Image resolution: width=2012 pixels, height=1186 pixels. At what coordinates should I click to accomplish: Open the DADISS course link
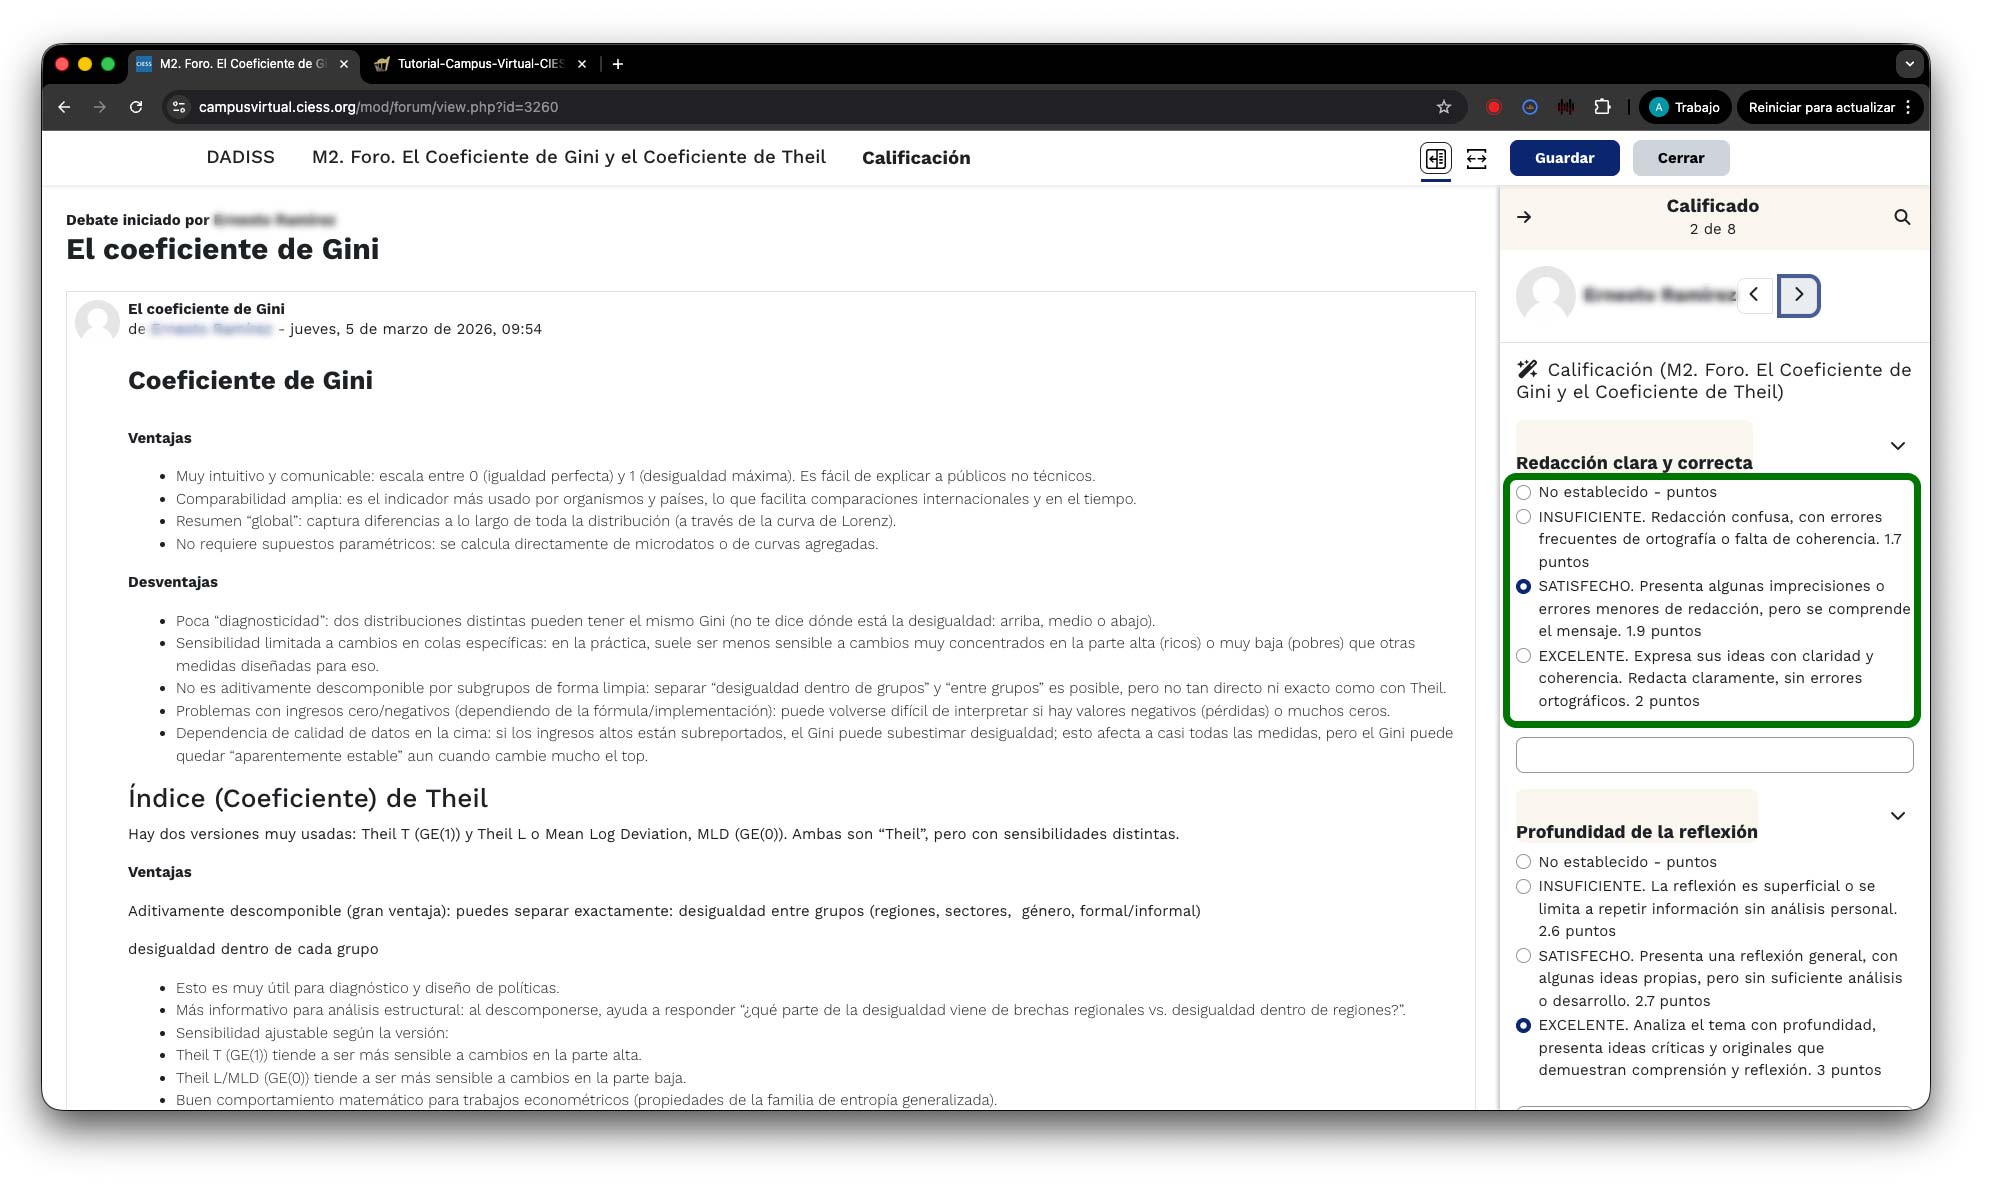pyautogui.click(x=240, y=157)
